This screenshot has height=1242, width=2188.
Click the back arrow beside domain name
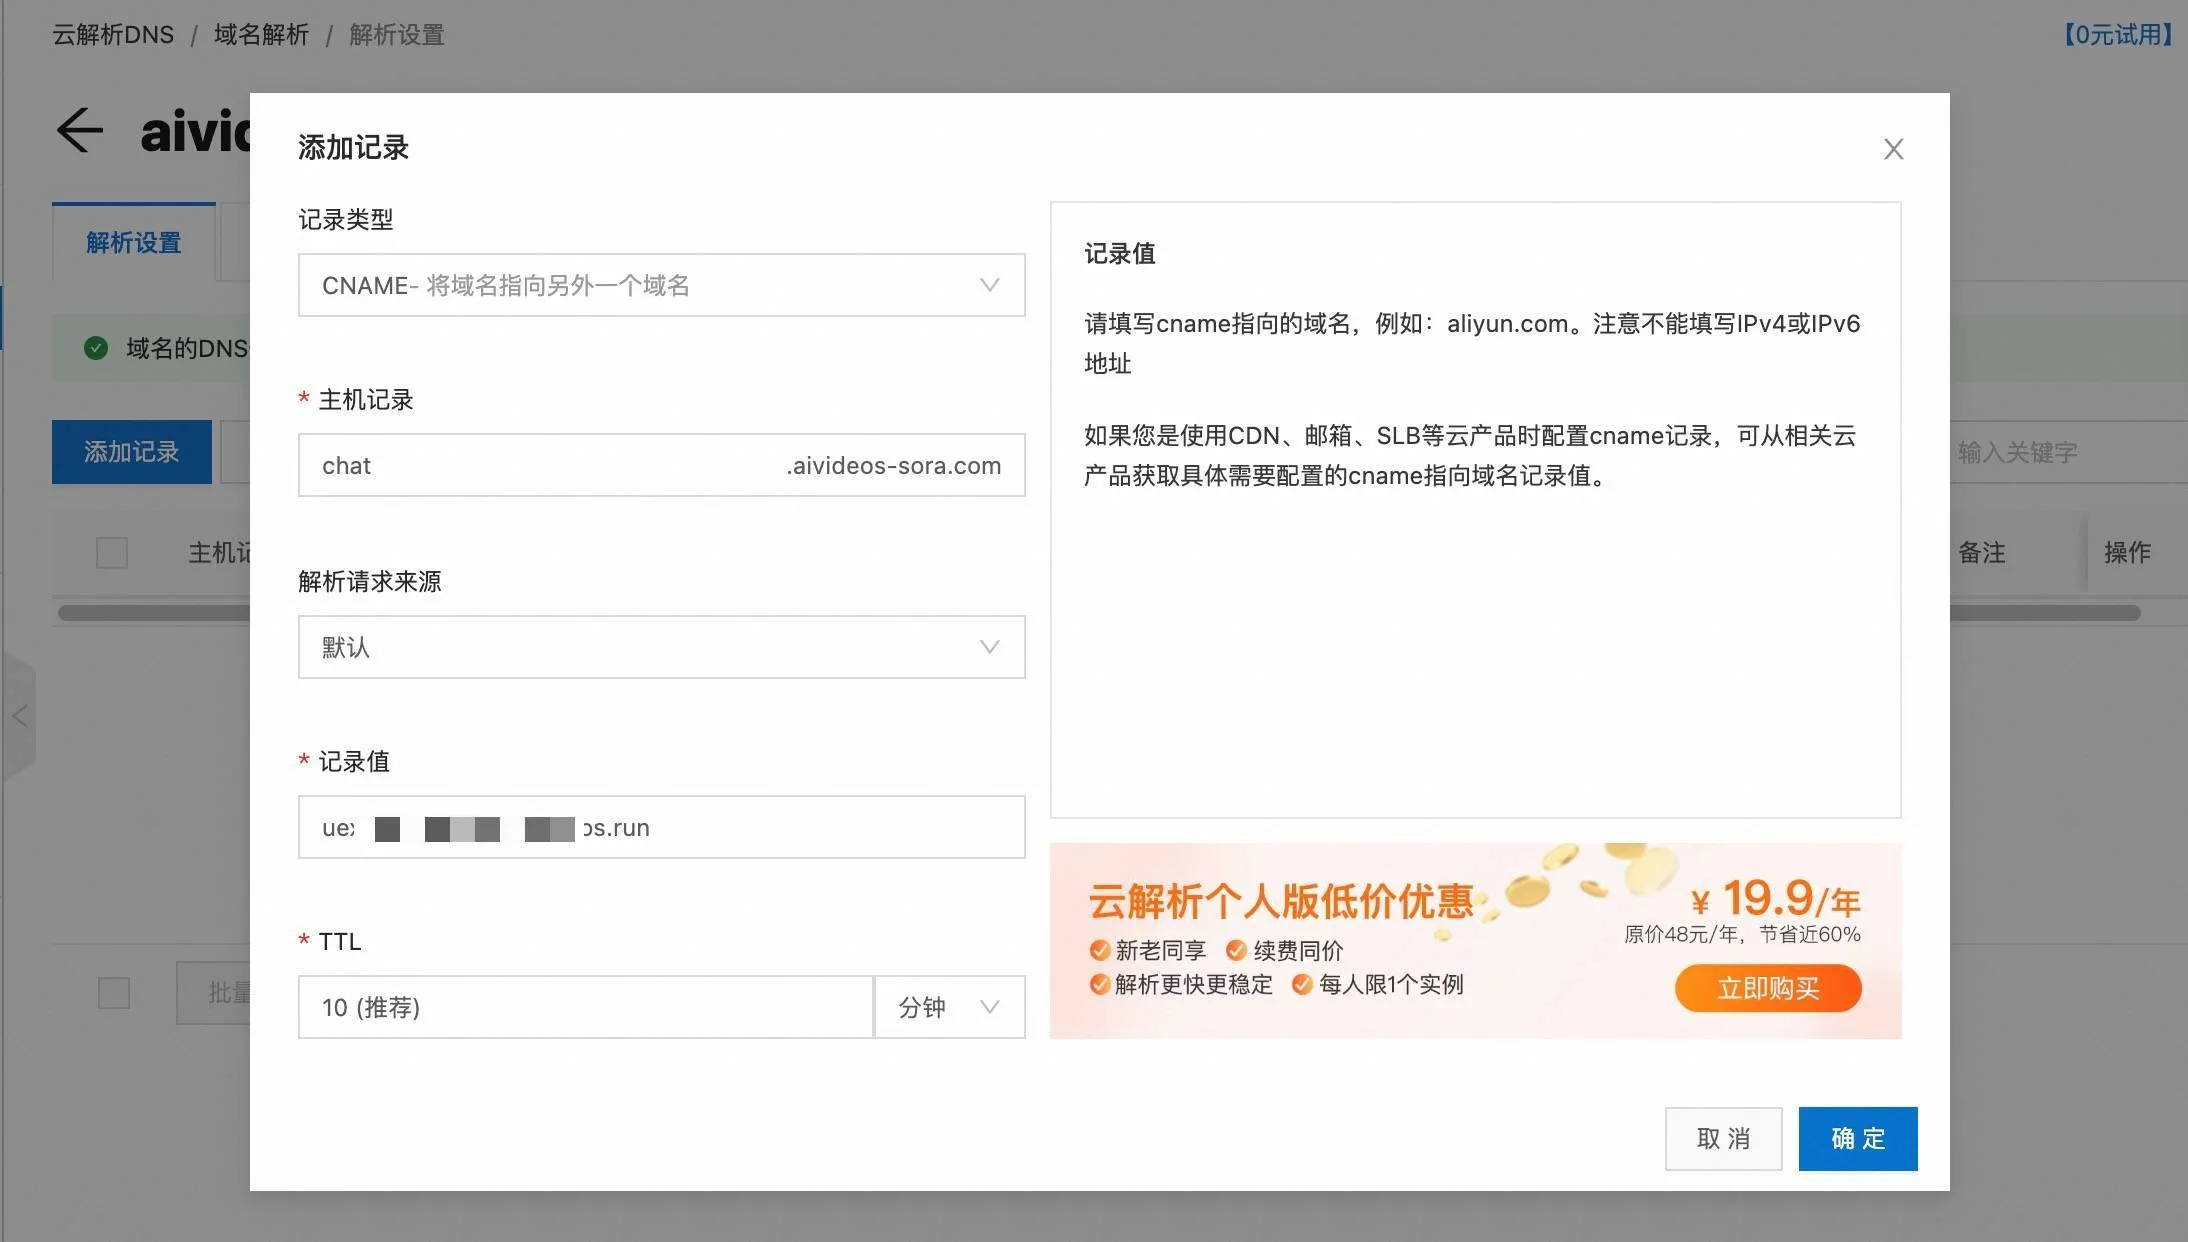tap(80, 131)
